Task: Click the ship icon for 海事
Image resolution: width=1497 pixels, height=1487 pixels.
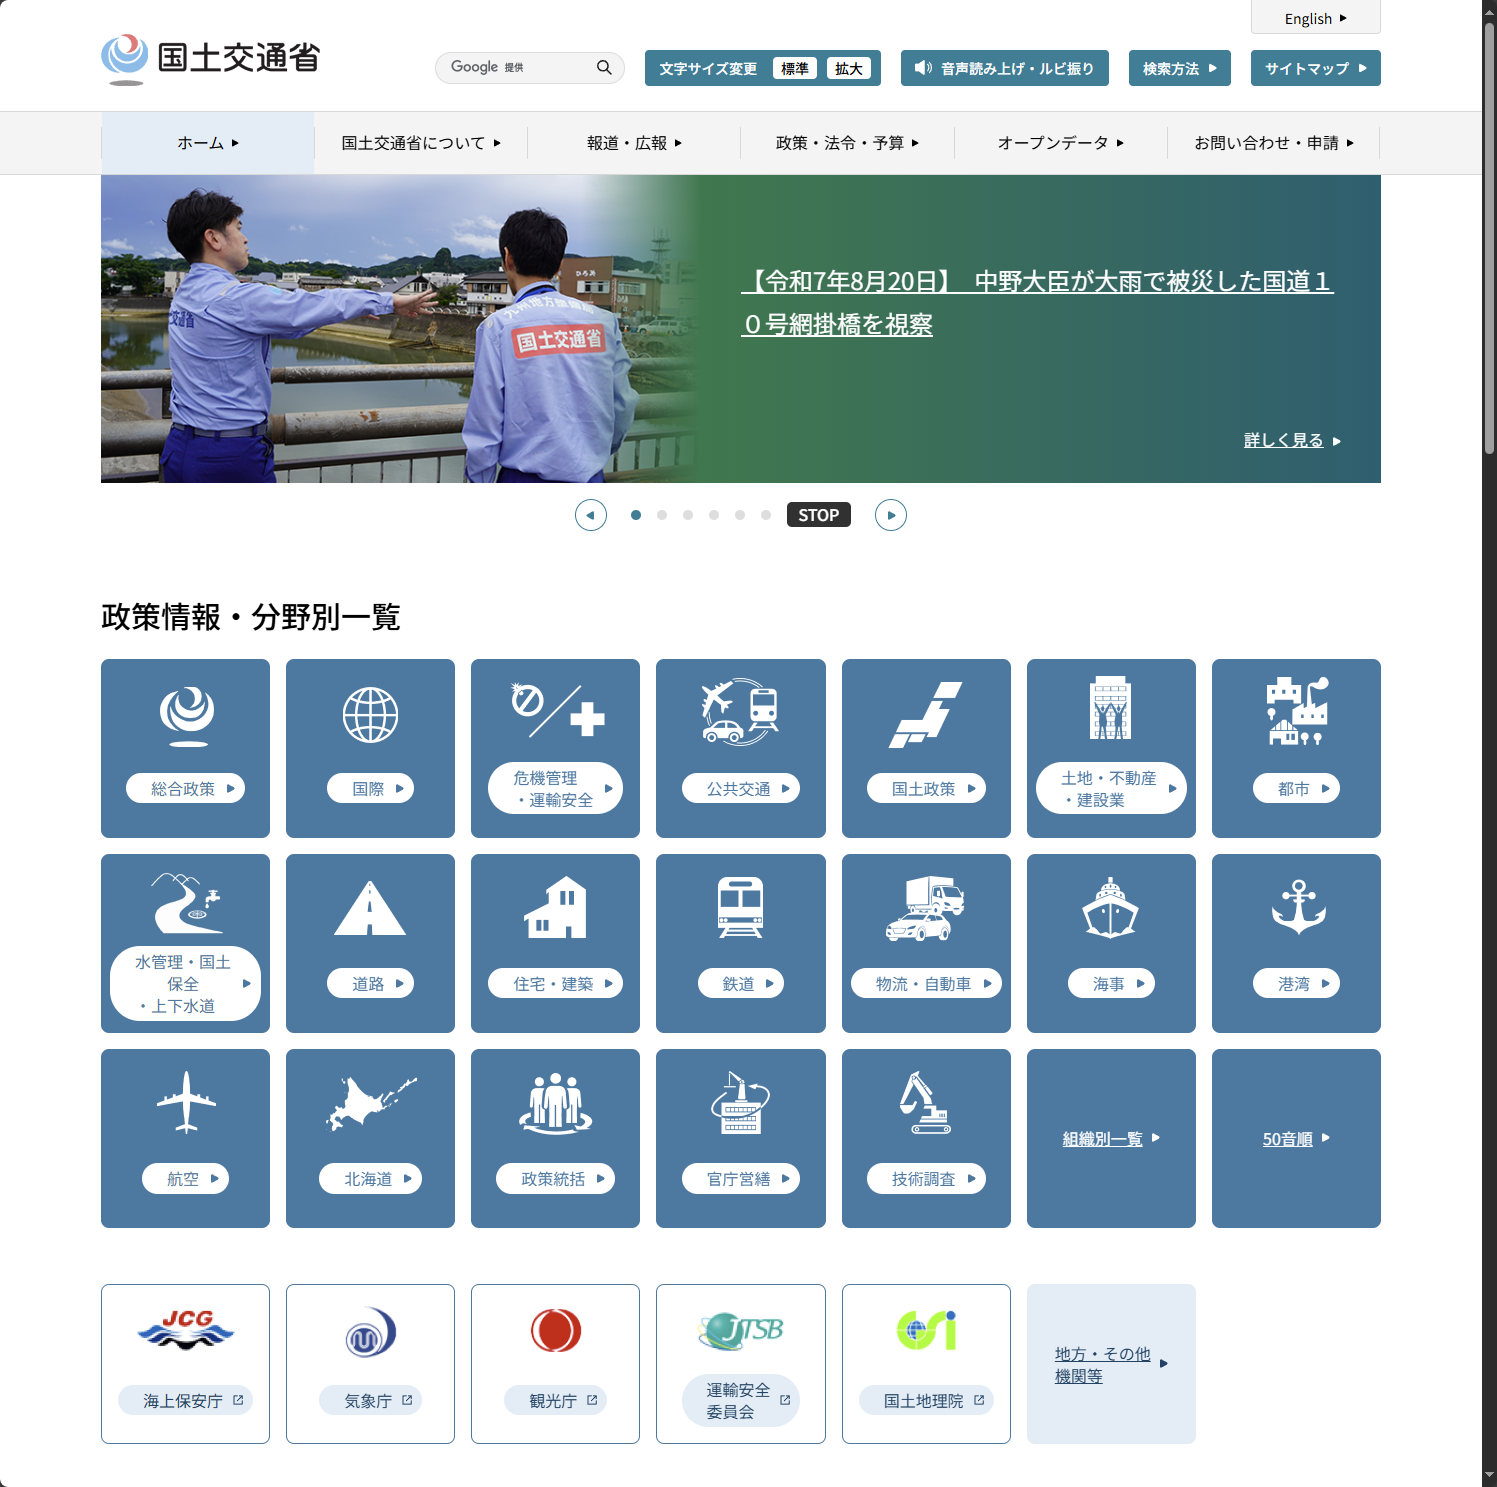Action: (1110, 907)
